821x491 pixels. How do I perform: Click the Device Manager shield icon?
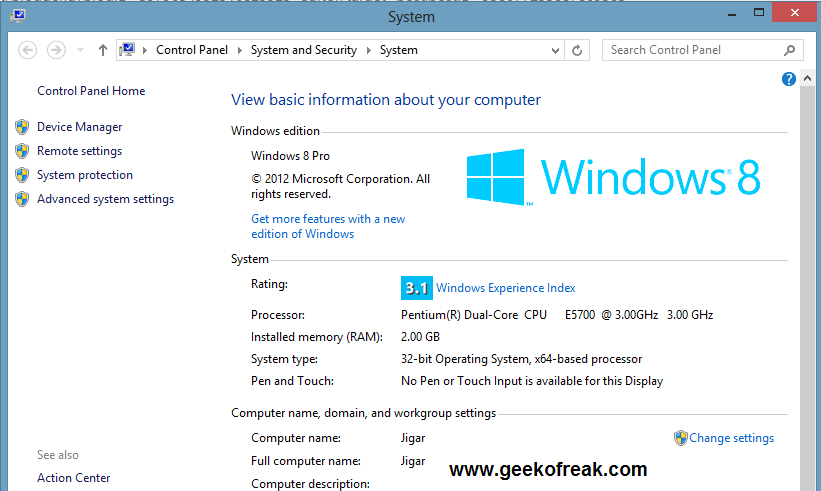[x=22, y=127]
